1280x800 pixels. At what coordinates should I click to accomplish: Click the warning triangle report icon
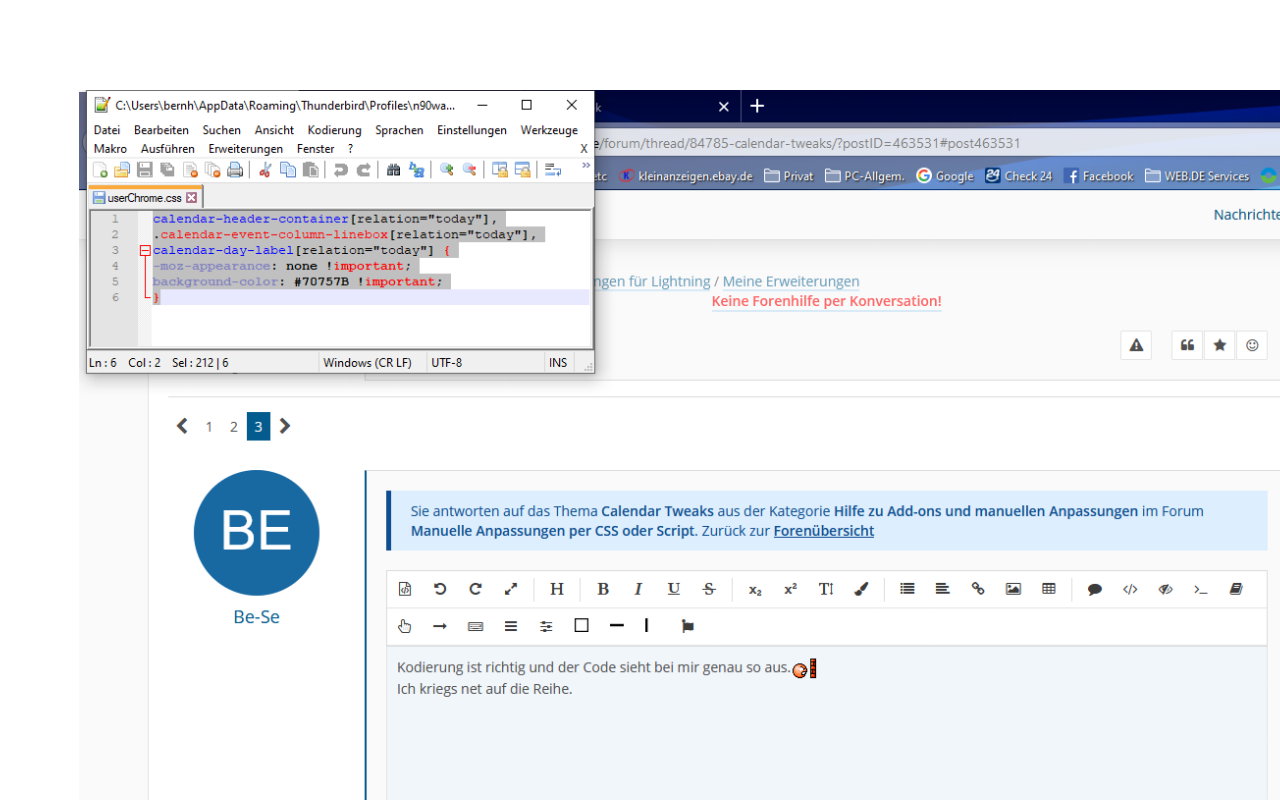click(1136, 345)
